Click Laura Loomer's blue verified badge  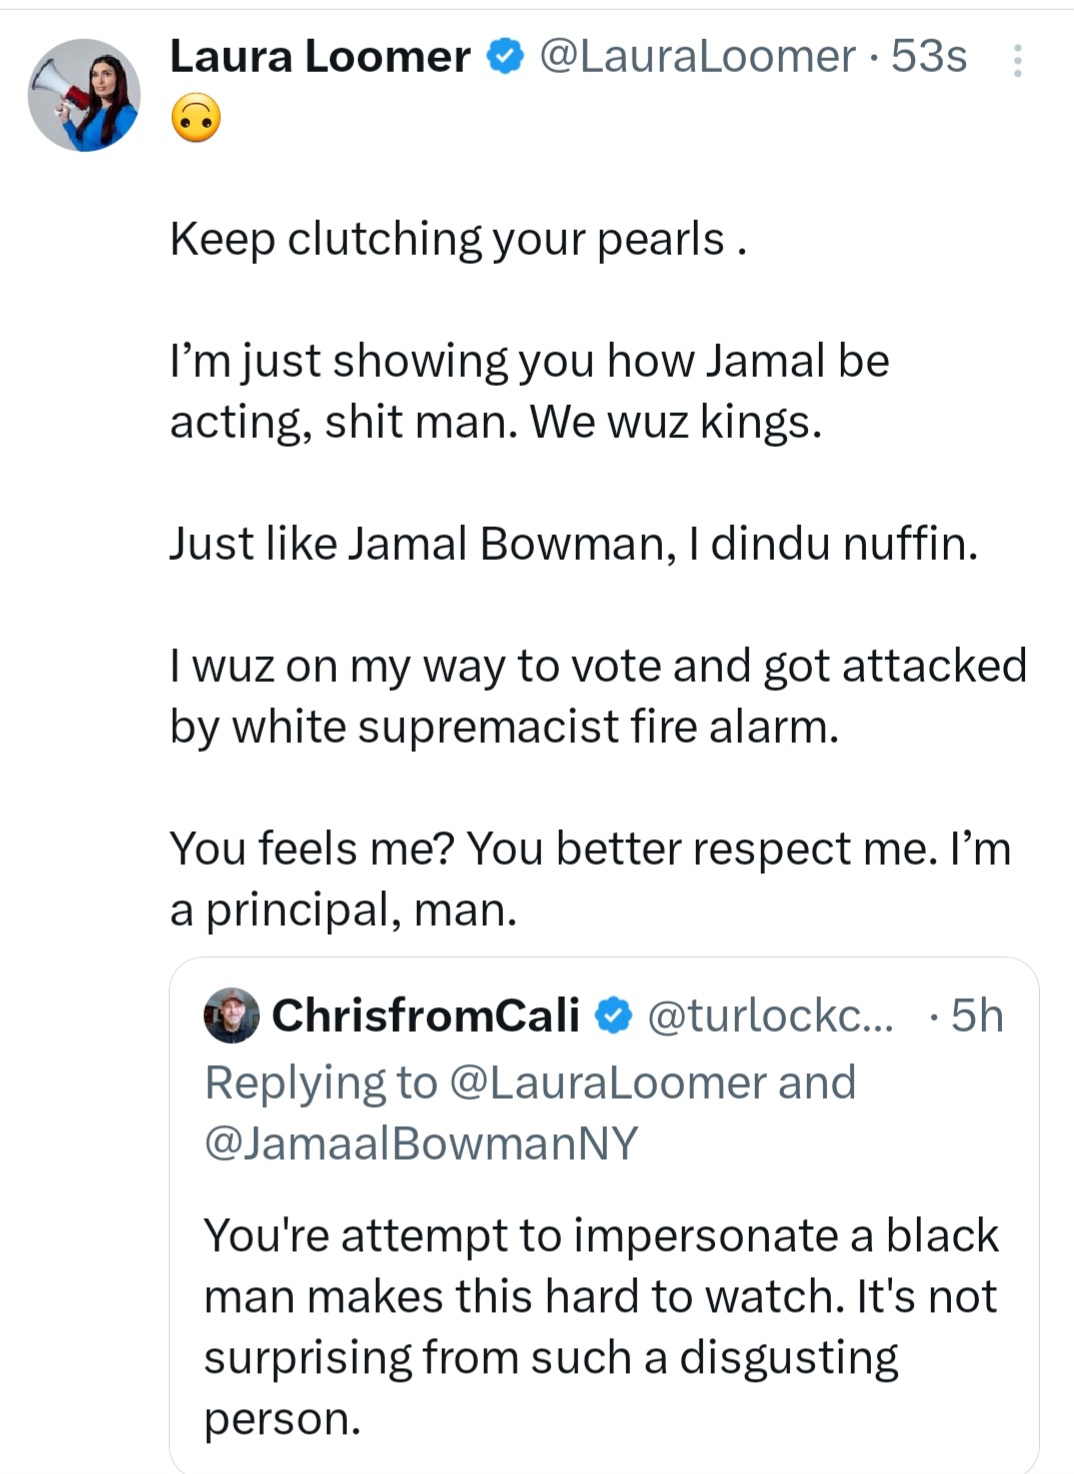(x=505, y=57)
